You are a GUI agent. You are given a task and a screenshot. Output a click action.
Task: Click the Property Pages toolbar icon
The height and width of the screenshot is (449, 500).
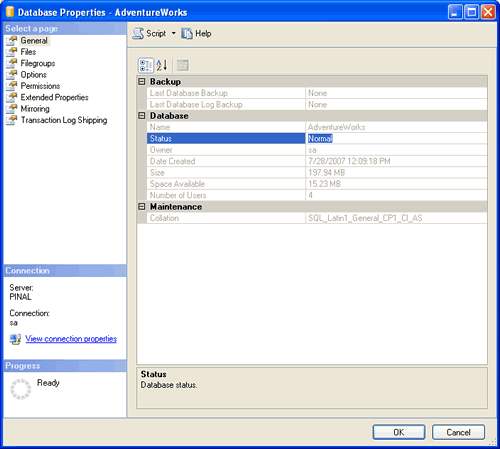pyautogui.click(x=182, y=65)
